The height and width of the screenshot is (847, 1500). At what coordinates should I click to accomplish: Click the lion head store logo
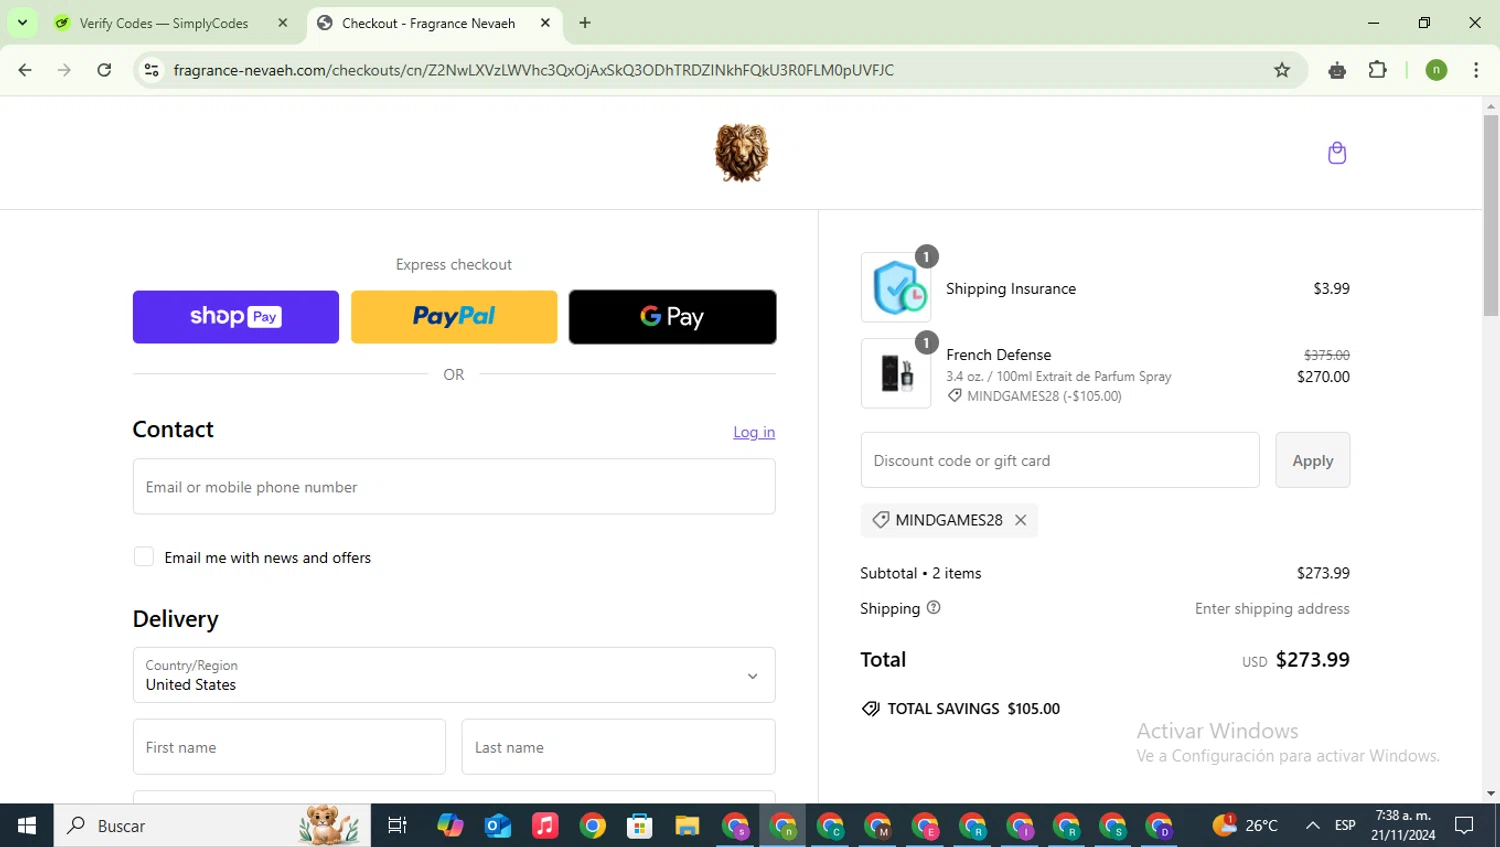(x=741, y=153)
